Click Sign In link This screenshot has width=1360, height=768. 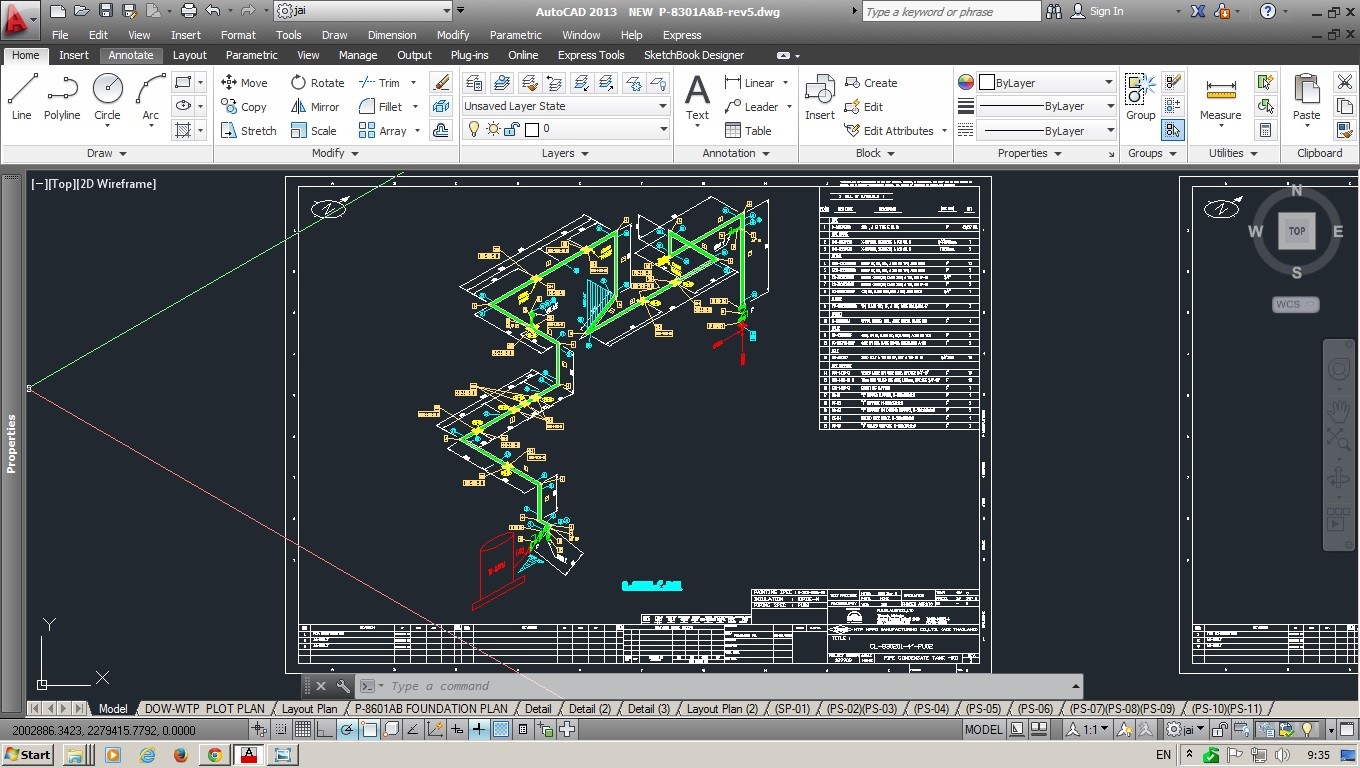(1106, 11)
